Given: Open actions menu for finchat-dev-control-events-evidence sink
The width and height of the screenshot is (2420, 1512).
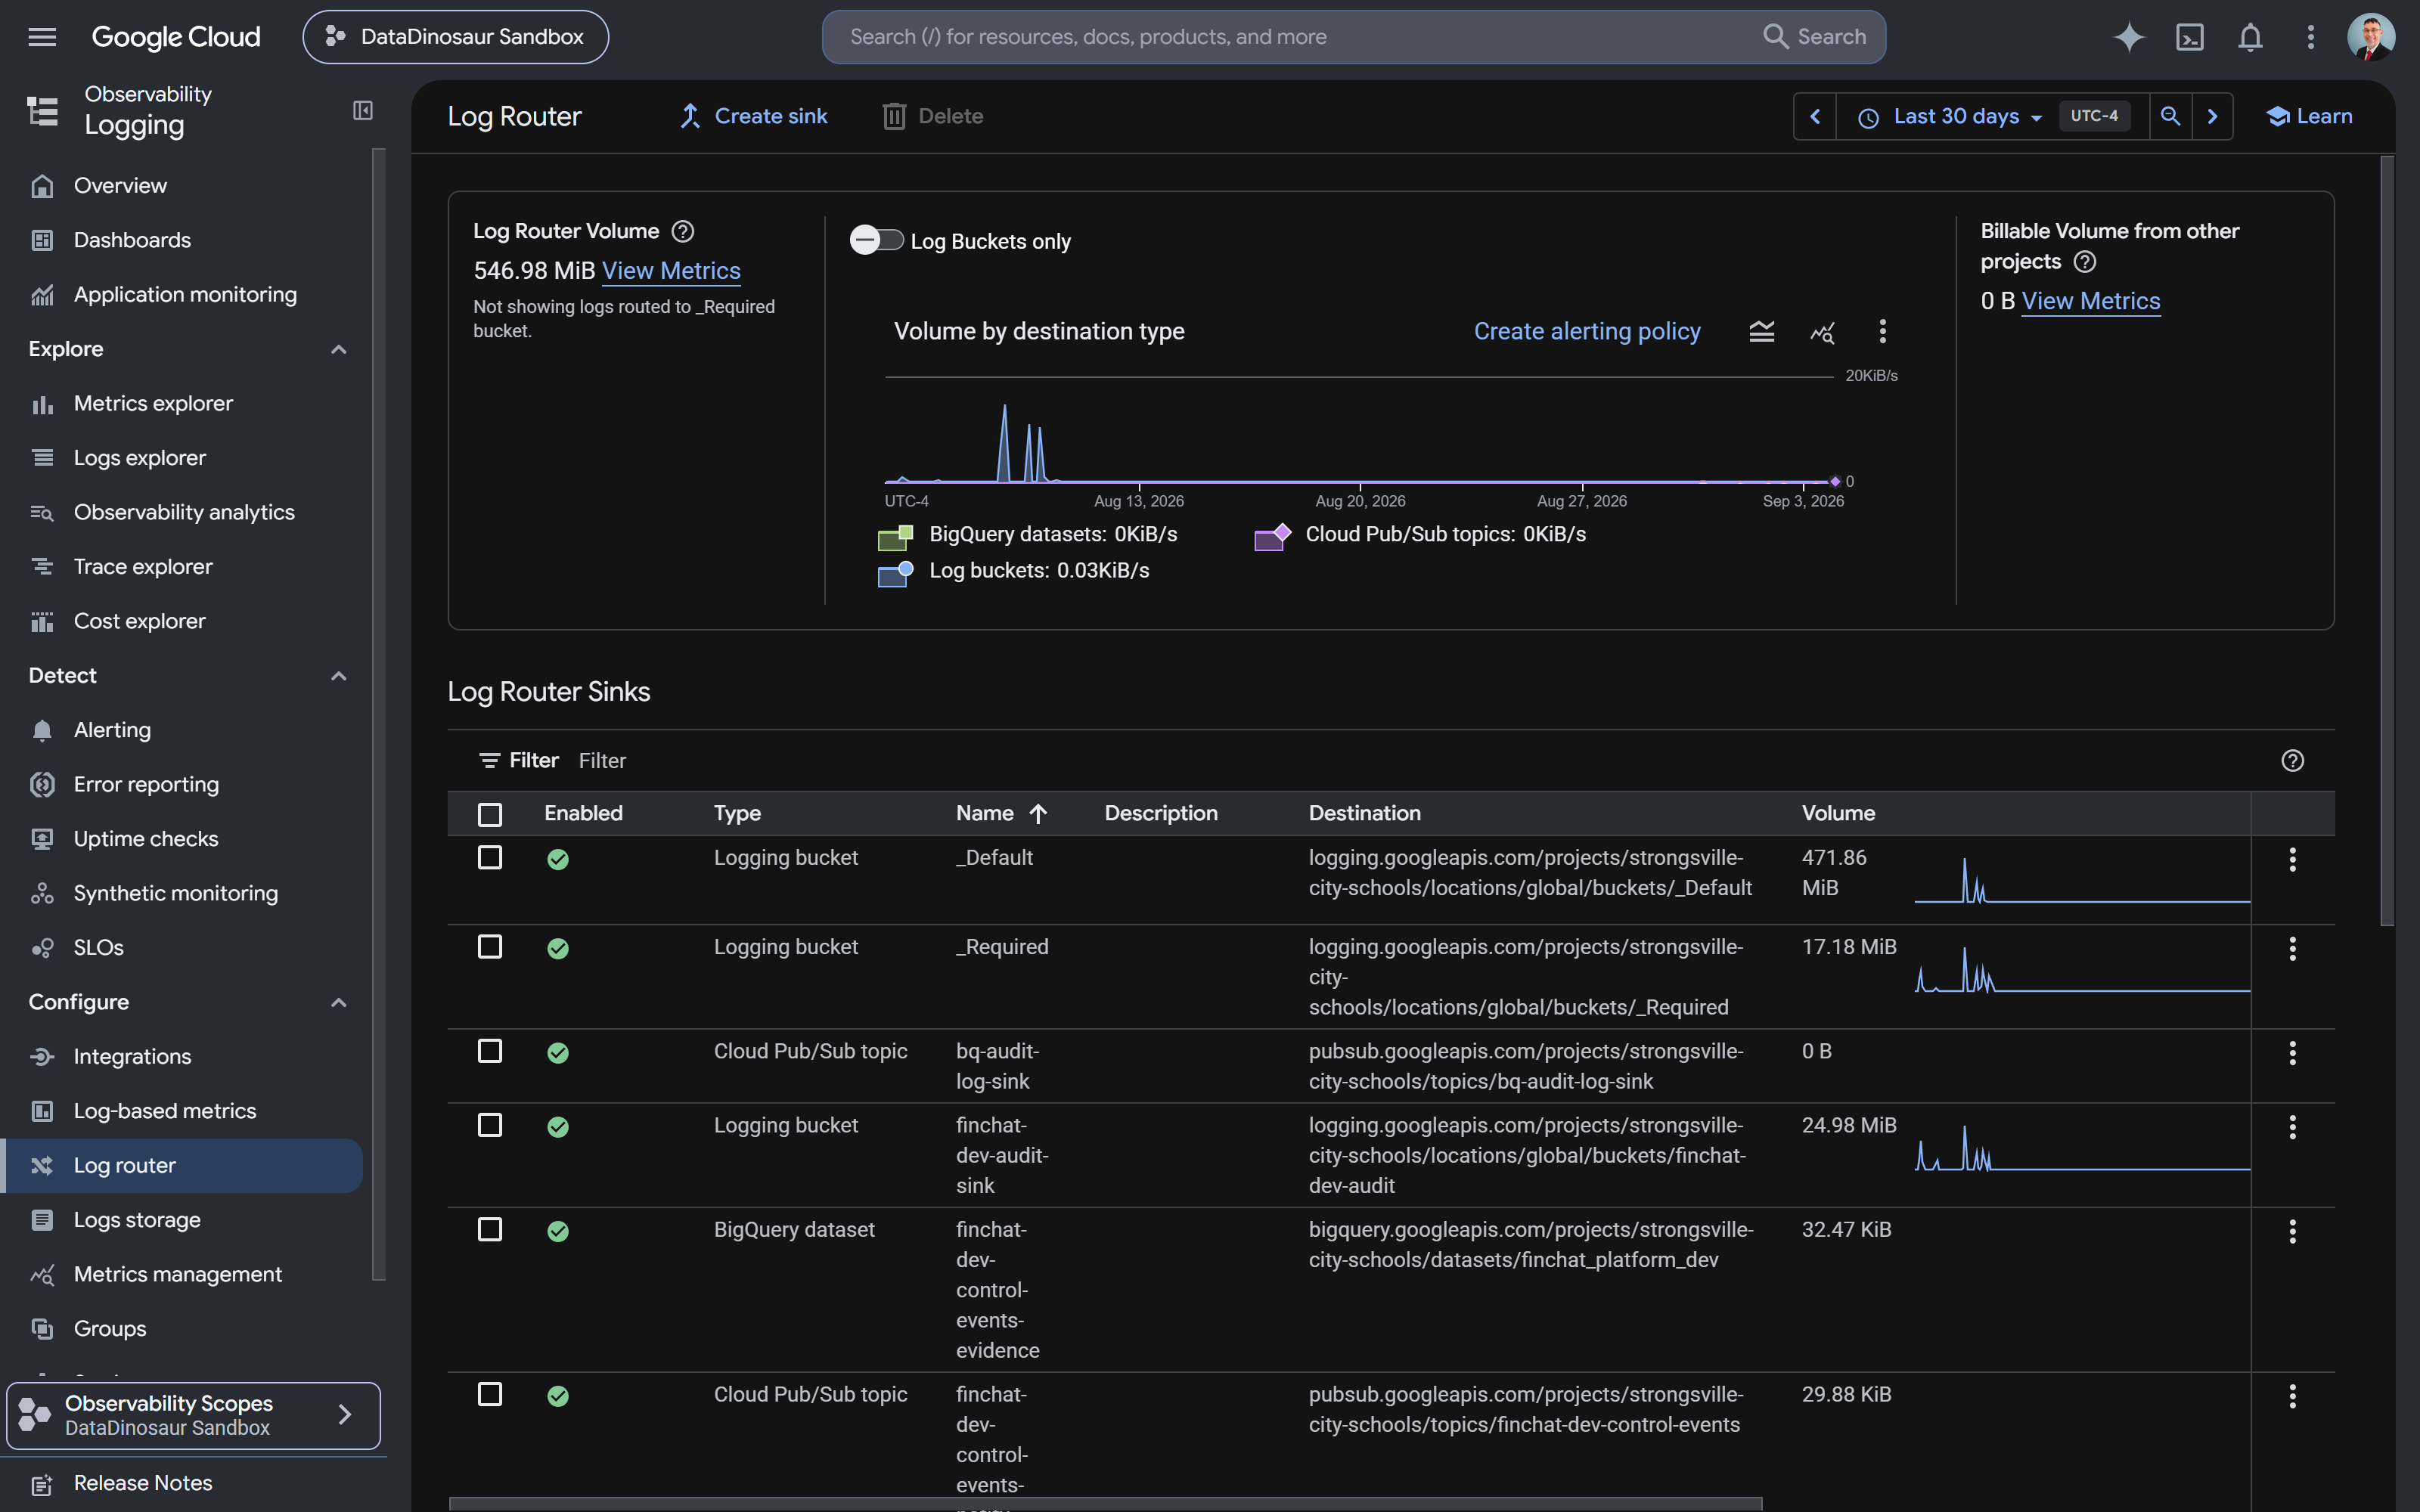Looking at the screenshot, I should coord(2292,1231).
